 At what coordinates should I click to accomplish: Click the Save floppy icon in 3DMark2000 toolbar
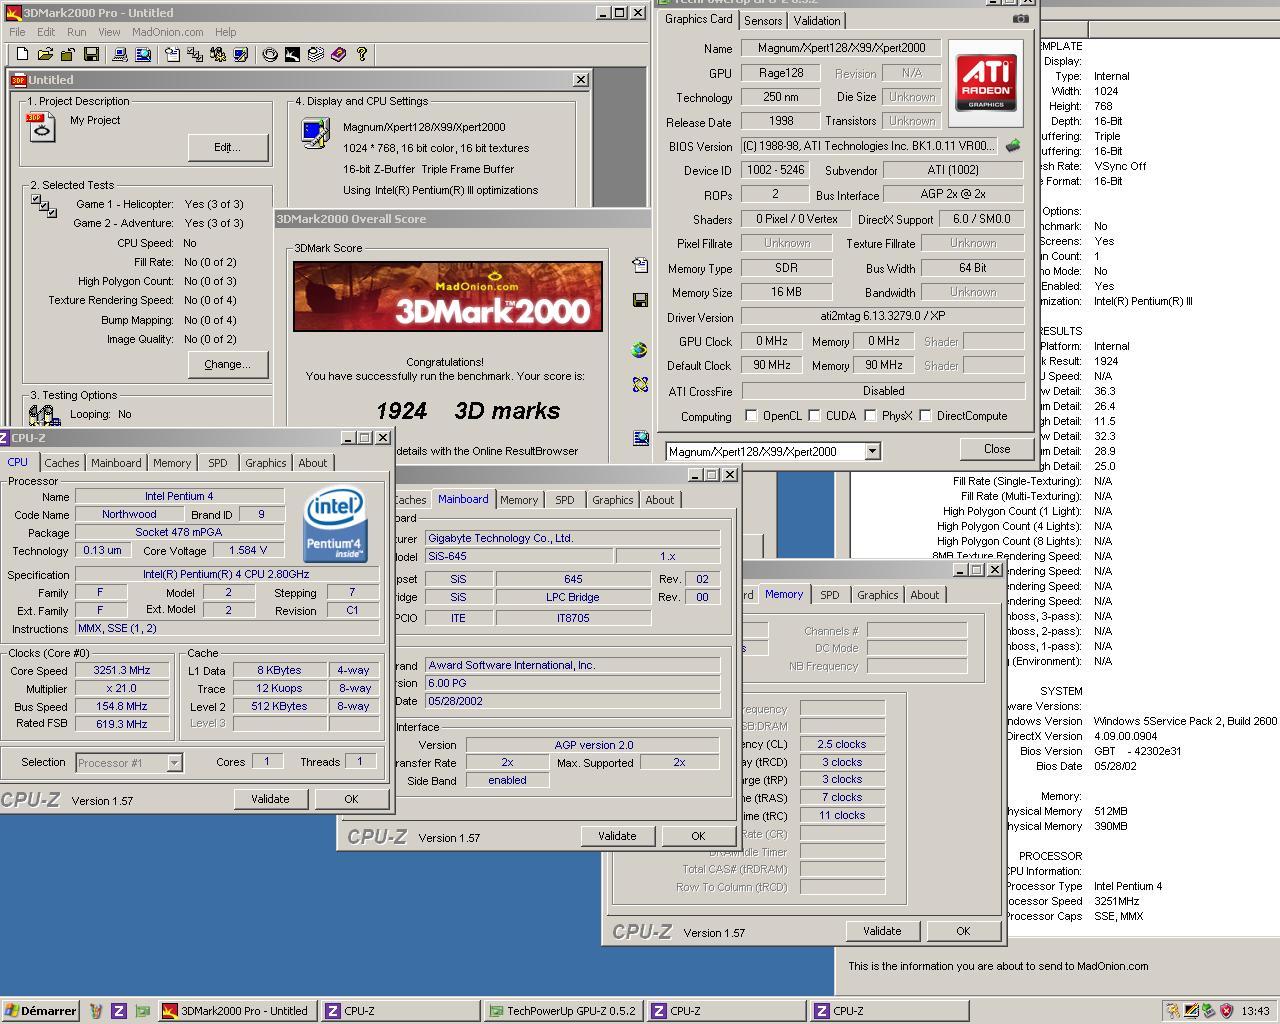point(91,54)
